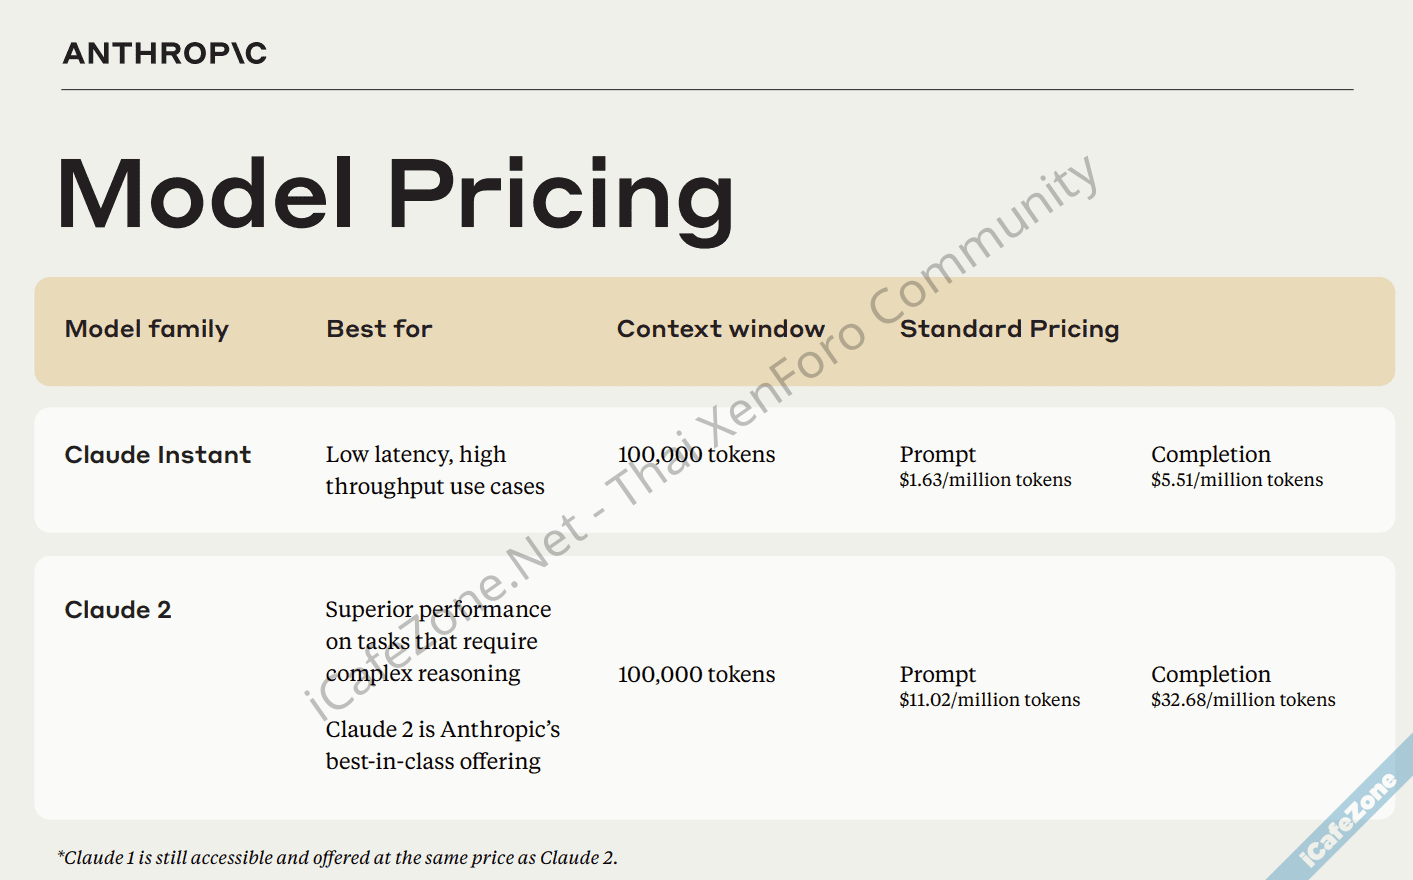
Task: Click the Context window column header
Action: tap(720, 329)
